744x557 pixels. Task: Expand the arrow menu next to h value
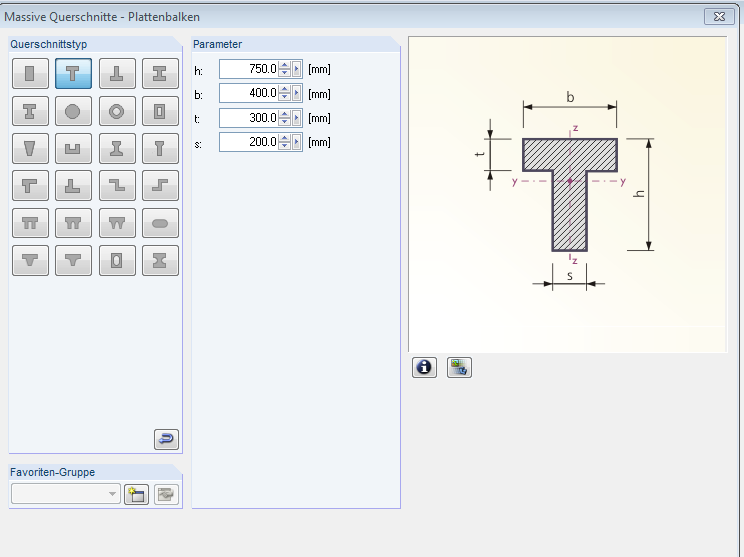click(296, 69)
